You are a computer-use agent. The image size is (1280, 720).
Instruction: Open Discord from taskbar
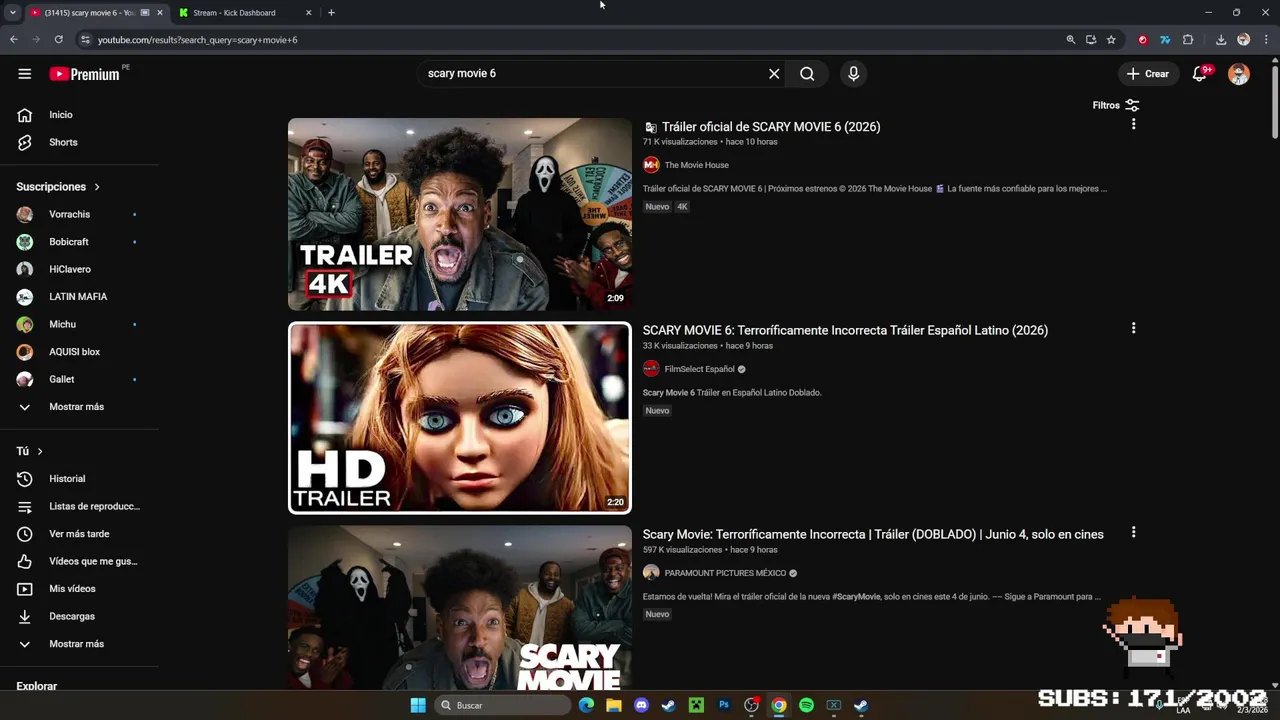(x=641, y=705)
